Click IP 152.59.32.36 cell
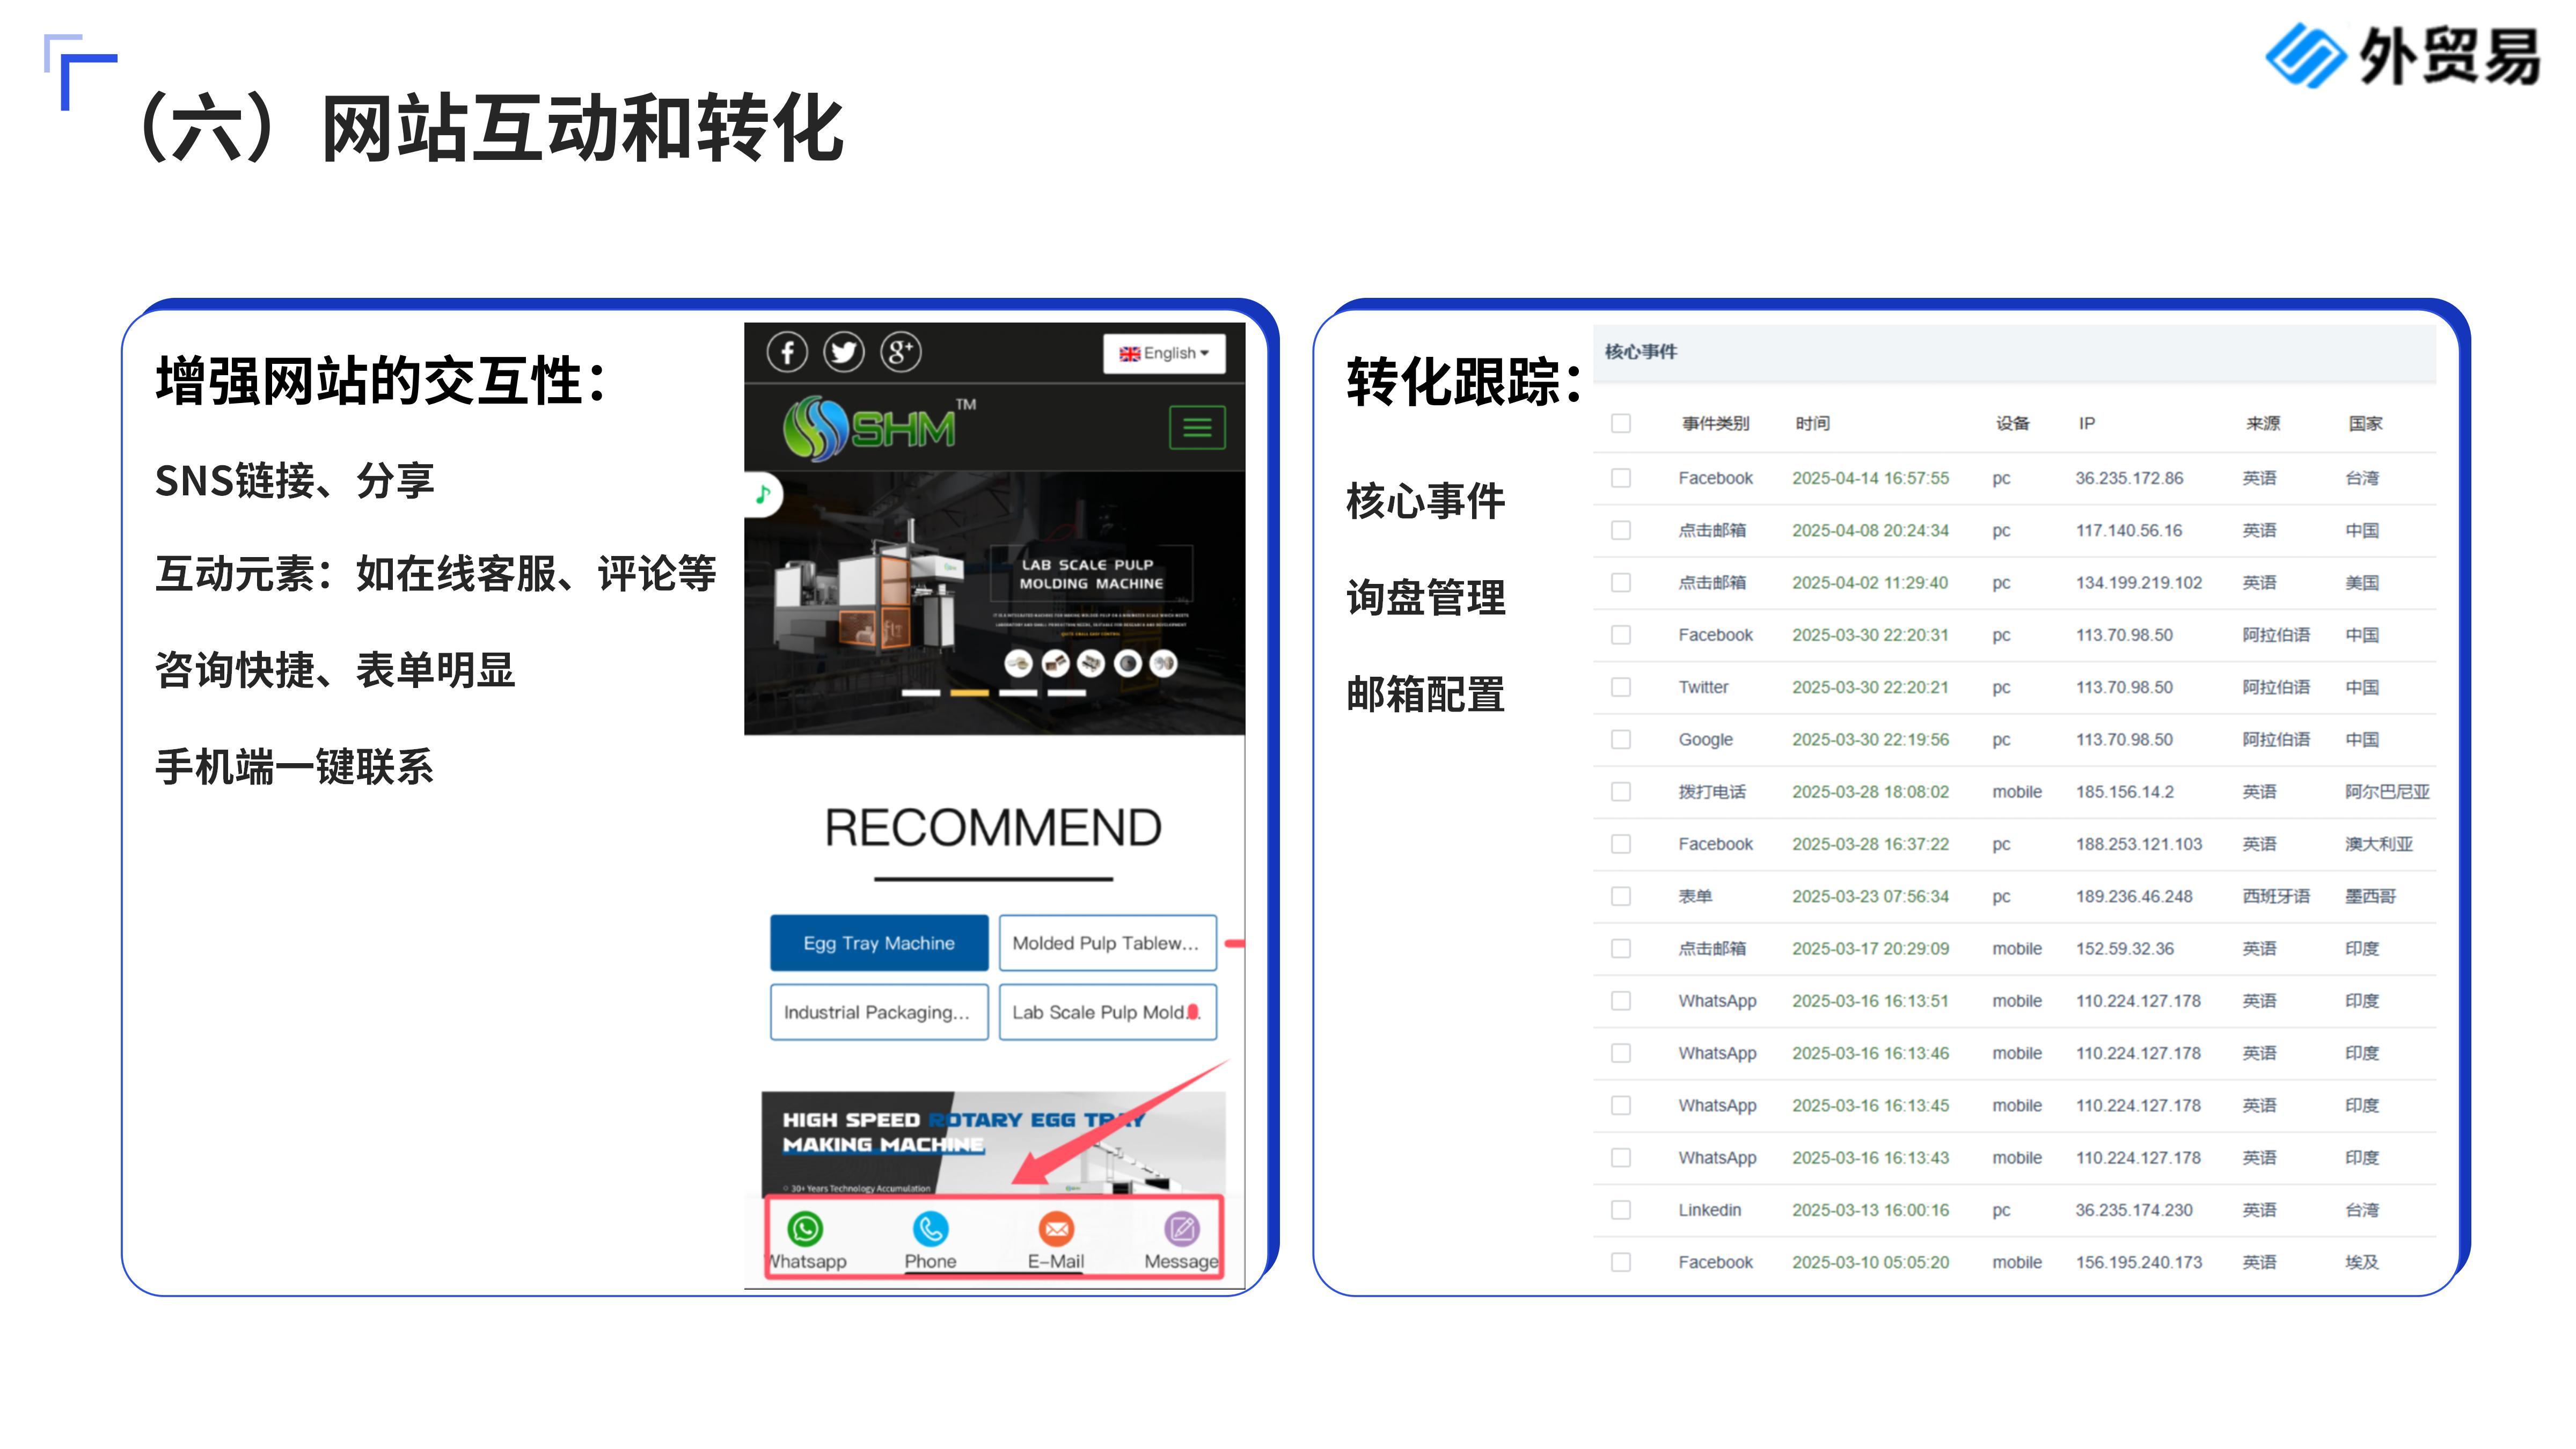The width and height of the screenshot is (2576, 1449). [x=2124, y=948]
